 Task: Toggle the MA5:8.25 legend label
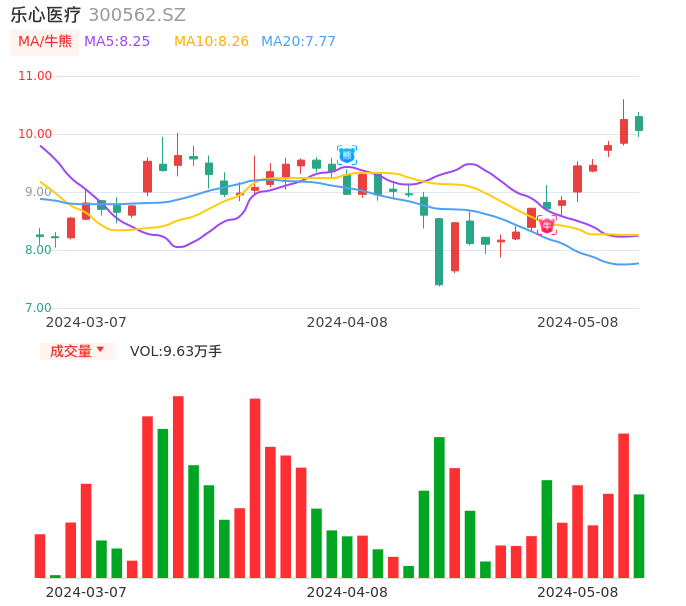tap(117, 42)
